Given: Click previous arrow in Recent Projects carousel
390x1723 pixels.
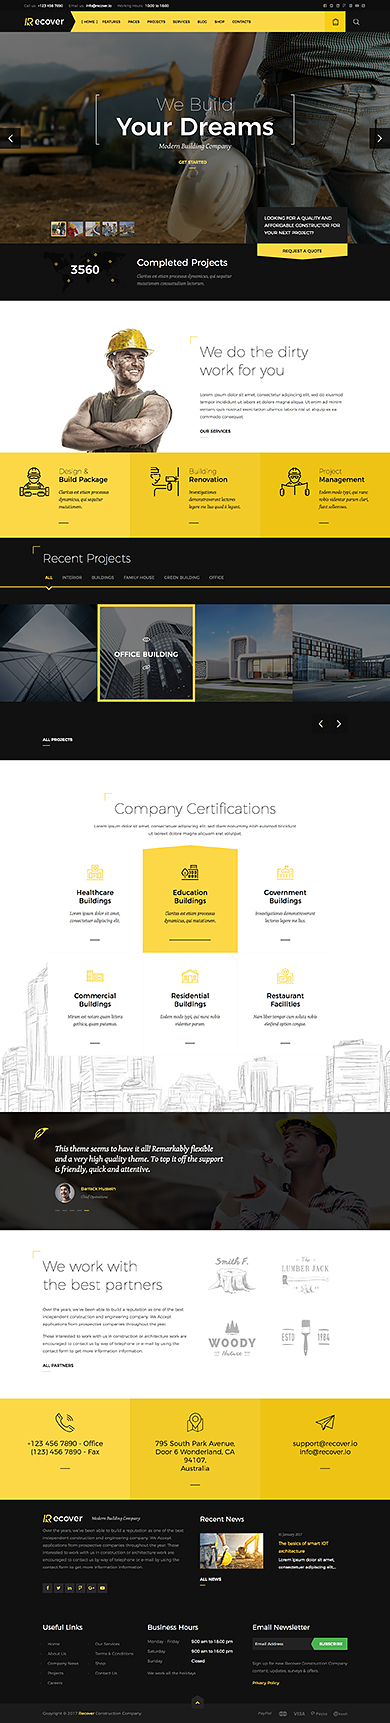Looking at the screenshot, I should 320,723.
